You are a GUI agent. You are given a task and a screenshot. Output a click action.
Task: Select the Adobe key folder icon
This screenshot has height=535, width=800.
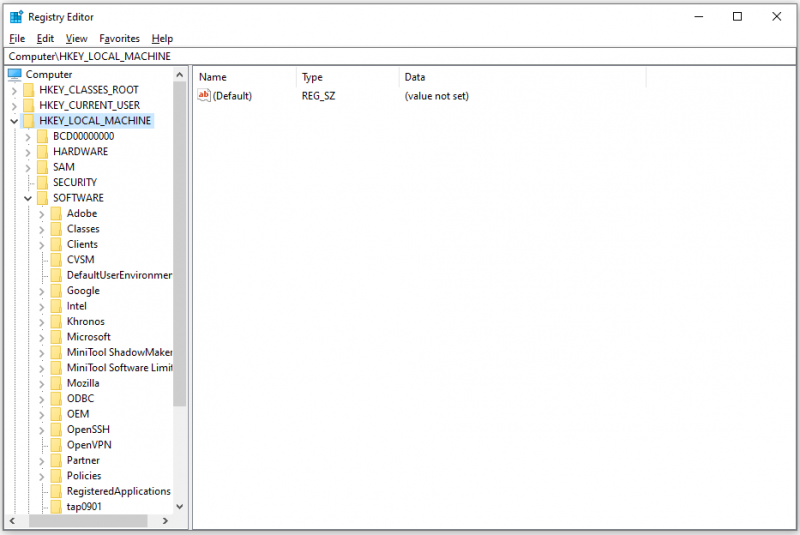pyautogui.click(x=56, y=214)
